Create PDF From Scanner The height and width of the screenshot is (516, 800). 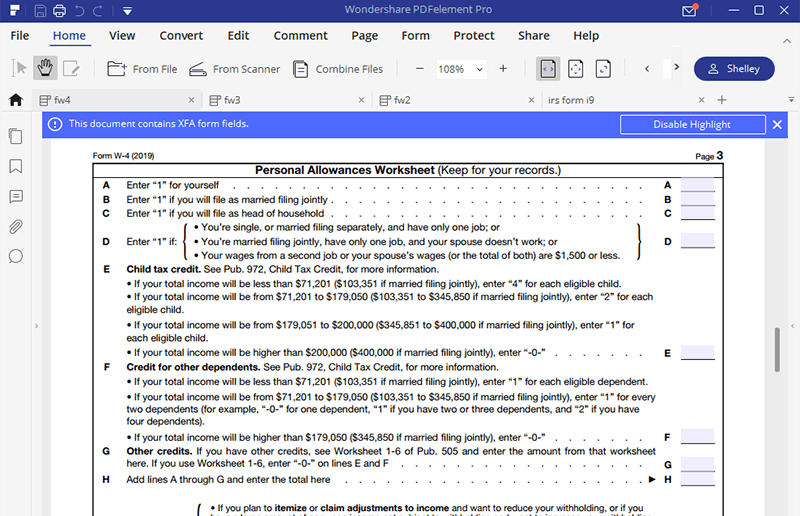234,69
